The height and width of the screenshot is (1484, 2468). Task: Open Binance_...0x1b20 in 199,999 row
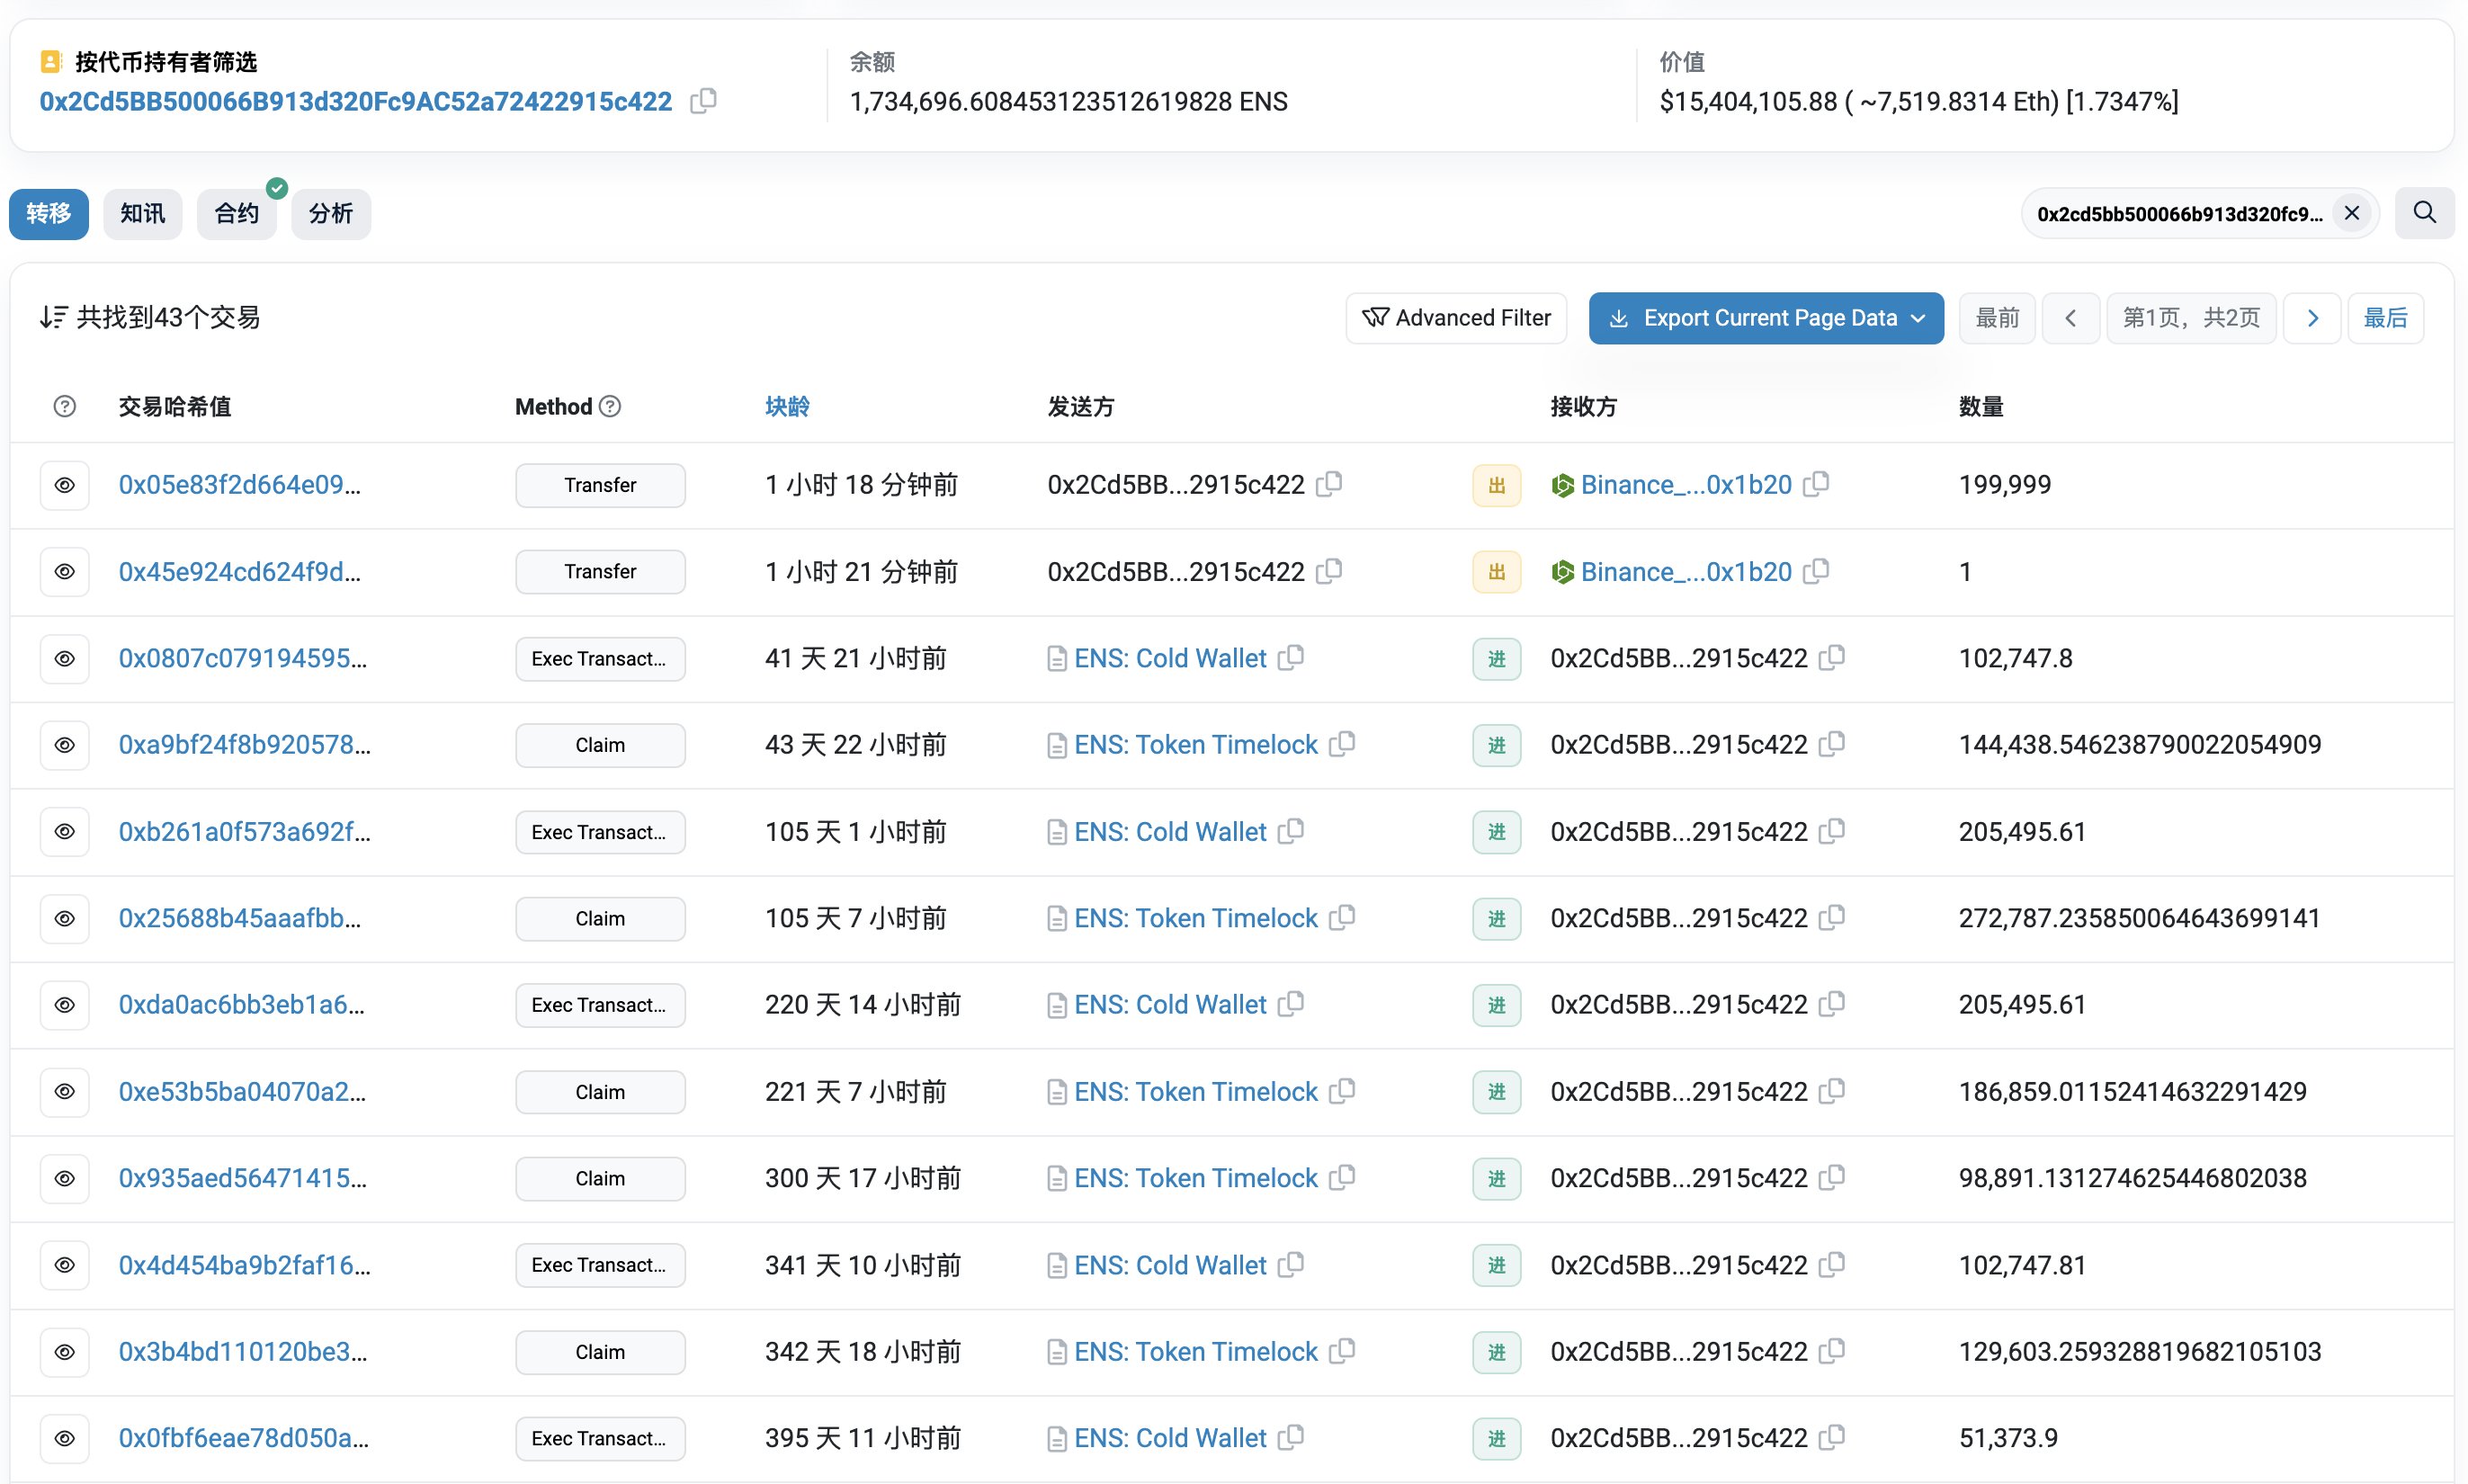pyautogui.click(x=1686, y=484)
